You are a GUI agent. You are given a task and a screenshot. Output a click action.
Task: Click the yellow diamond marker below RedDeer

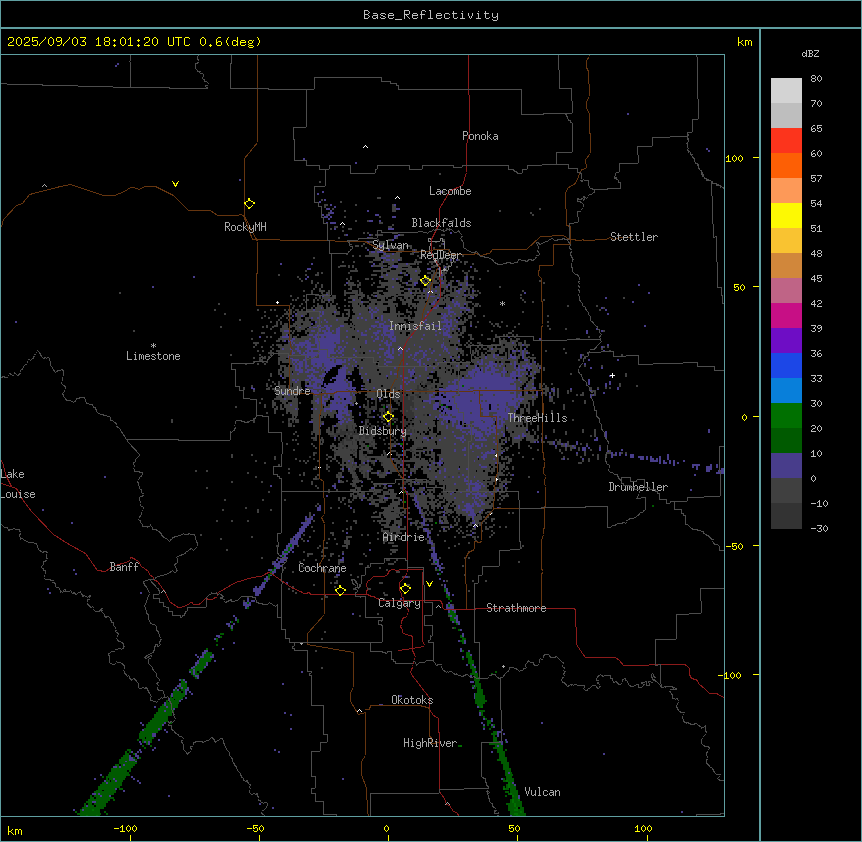(x=426, y=281)
